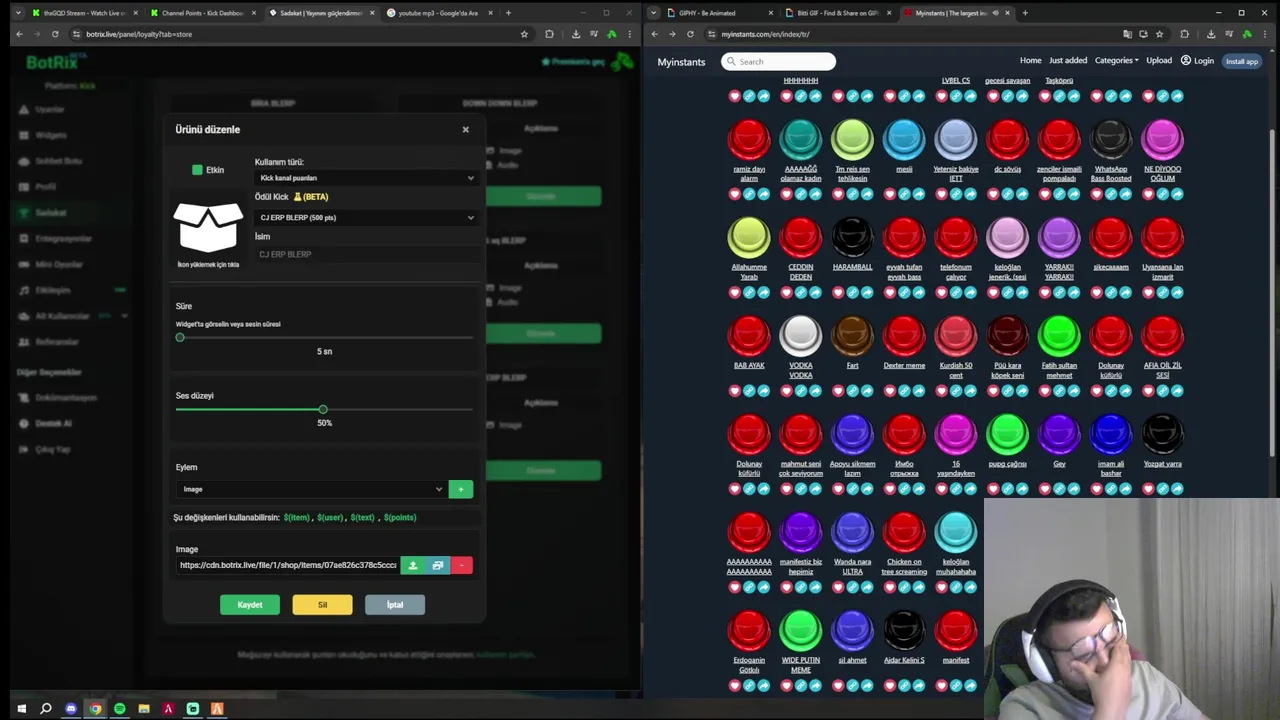Click the yellow Sil button
The width and height of the screenshot is (1280, 720).
pyautogui.click(x=322, y=604)
